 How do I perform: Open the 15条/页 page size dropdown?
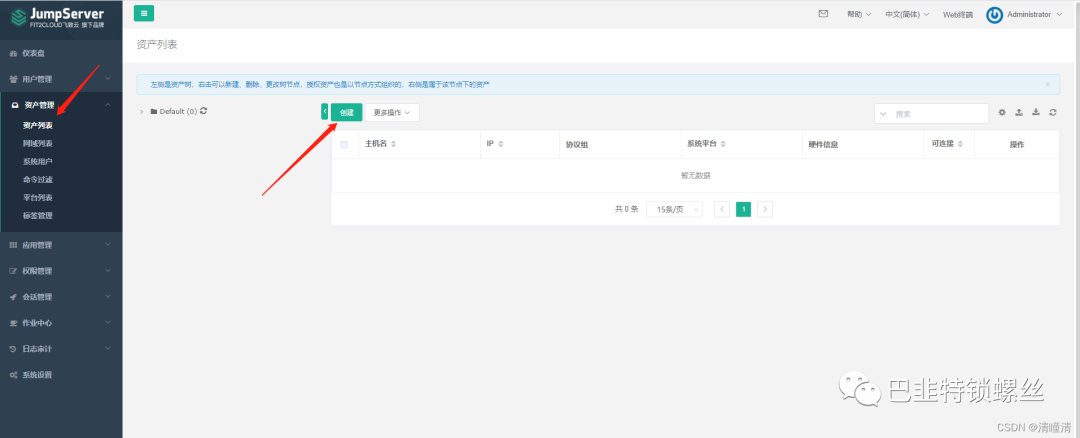[674, 209]
